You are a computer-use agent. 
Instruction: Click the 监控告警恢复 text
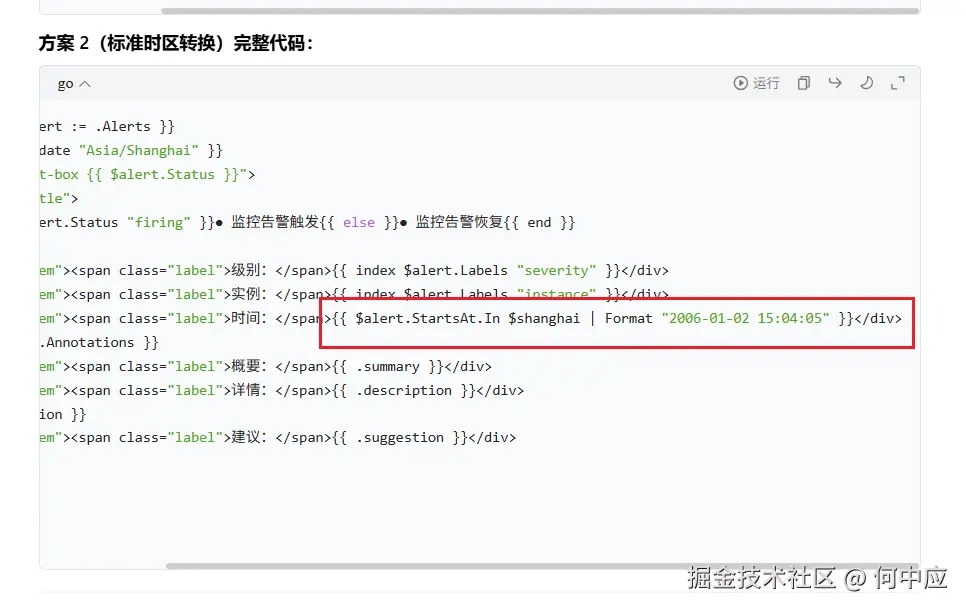[459, 222]
